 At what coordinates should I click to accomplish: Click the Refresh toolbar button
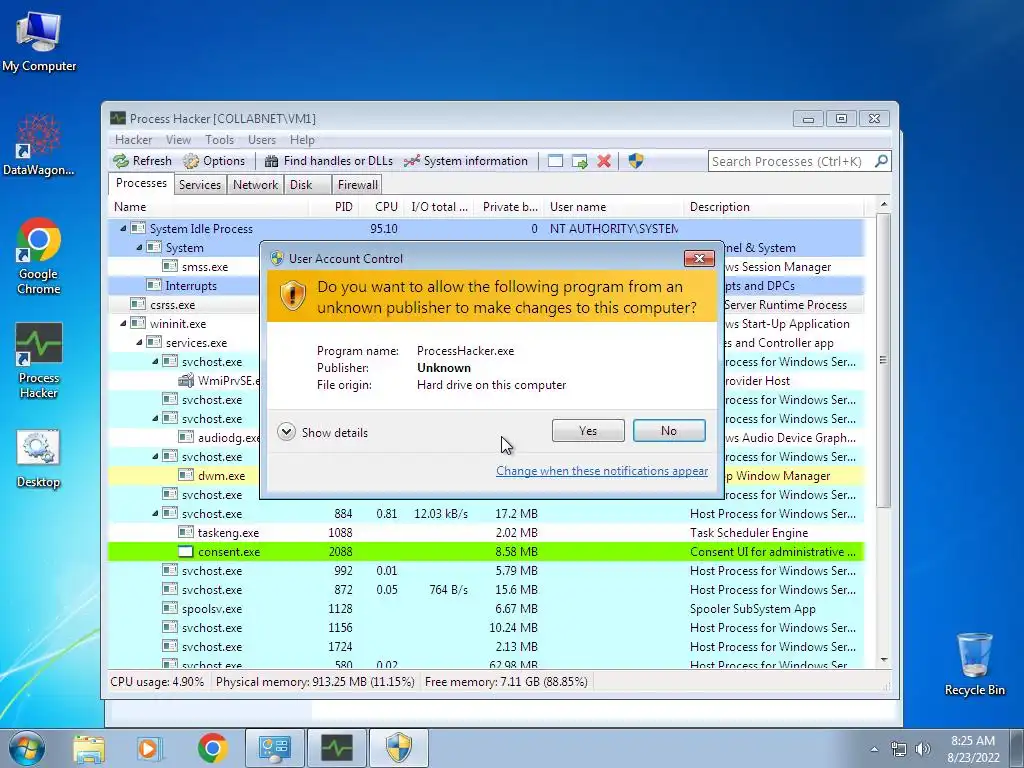(142, 161)
